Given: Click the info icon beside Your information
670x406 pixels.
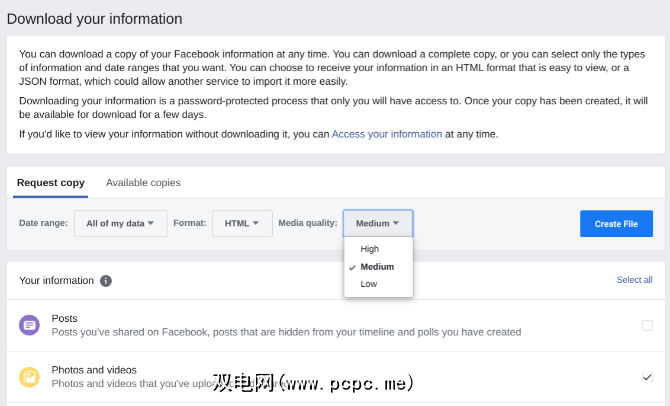Looking at the screenshot, I should point(106,281).
